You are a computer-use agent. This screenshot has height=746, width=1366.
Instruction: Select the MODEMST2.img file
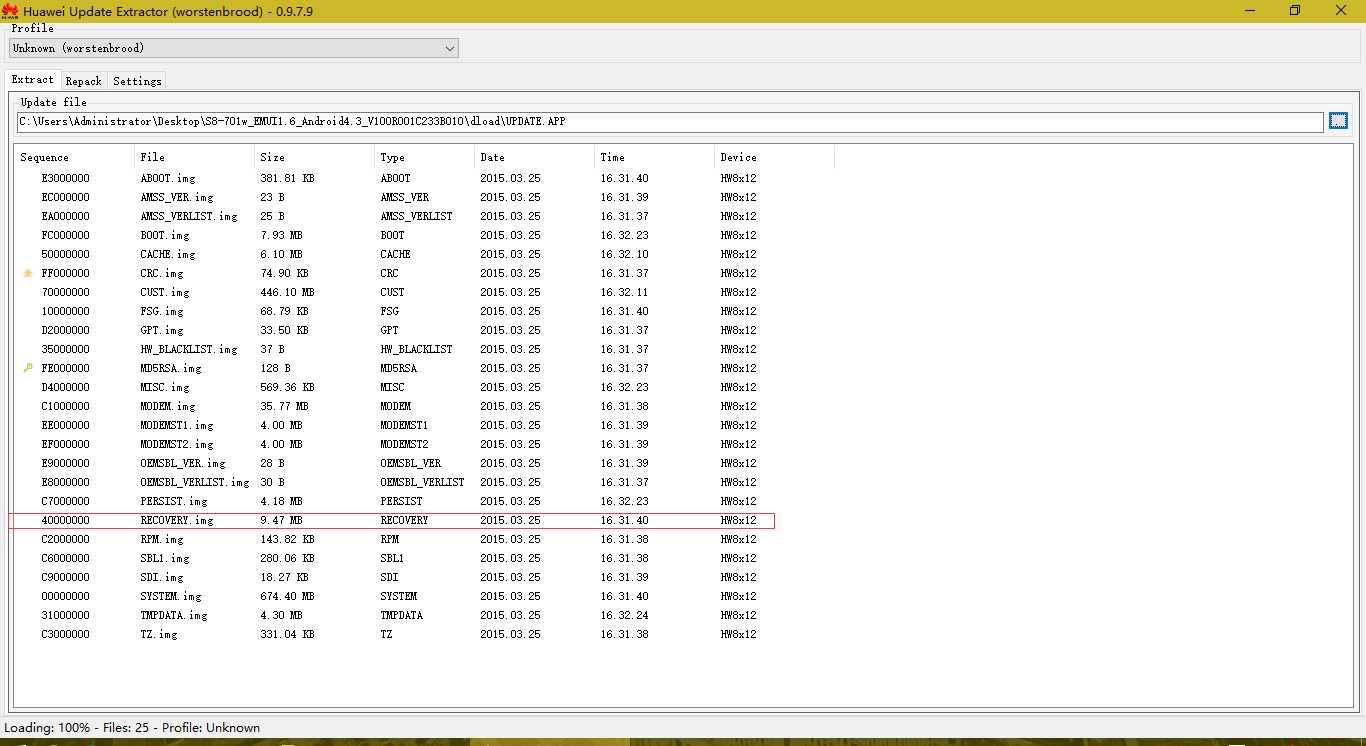[177, 444]
